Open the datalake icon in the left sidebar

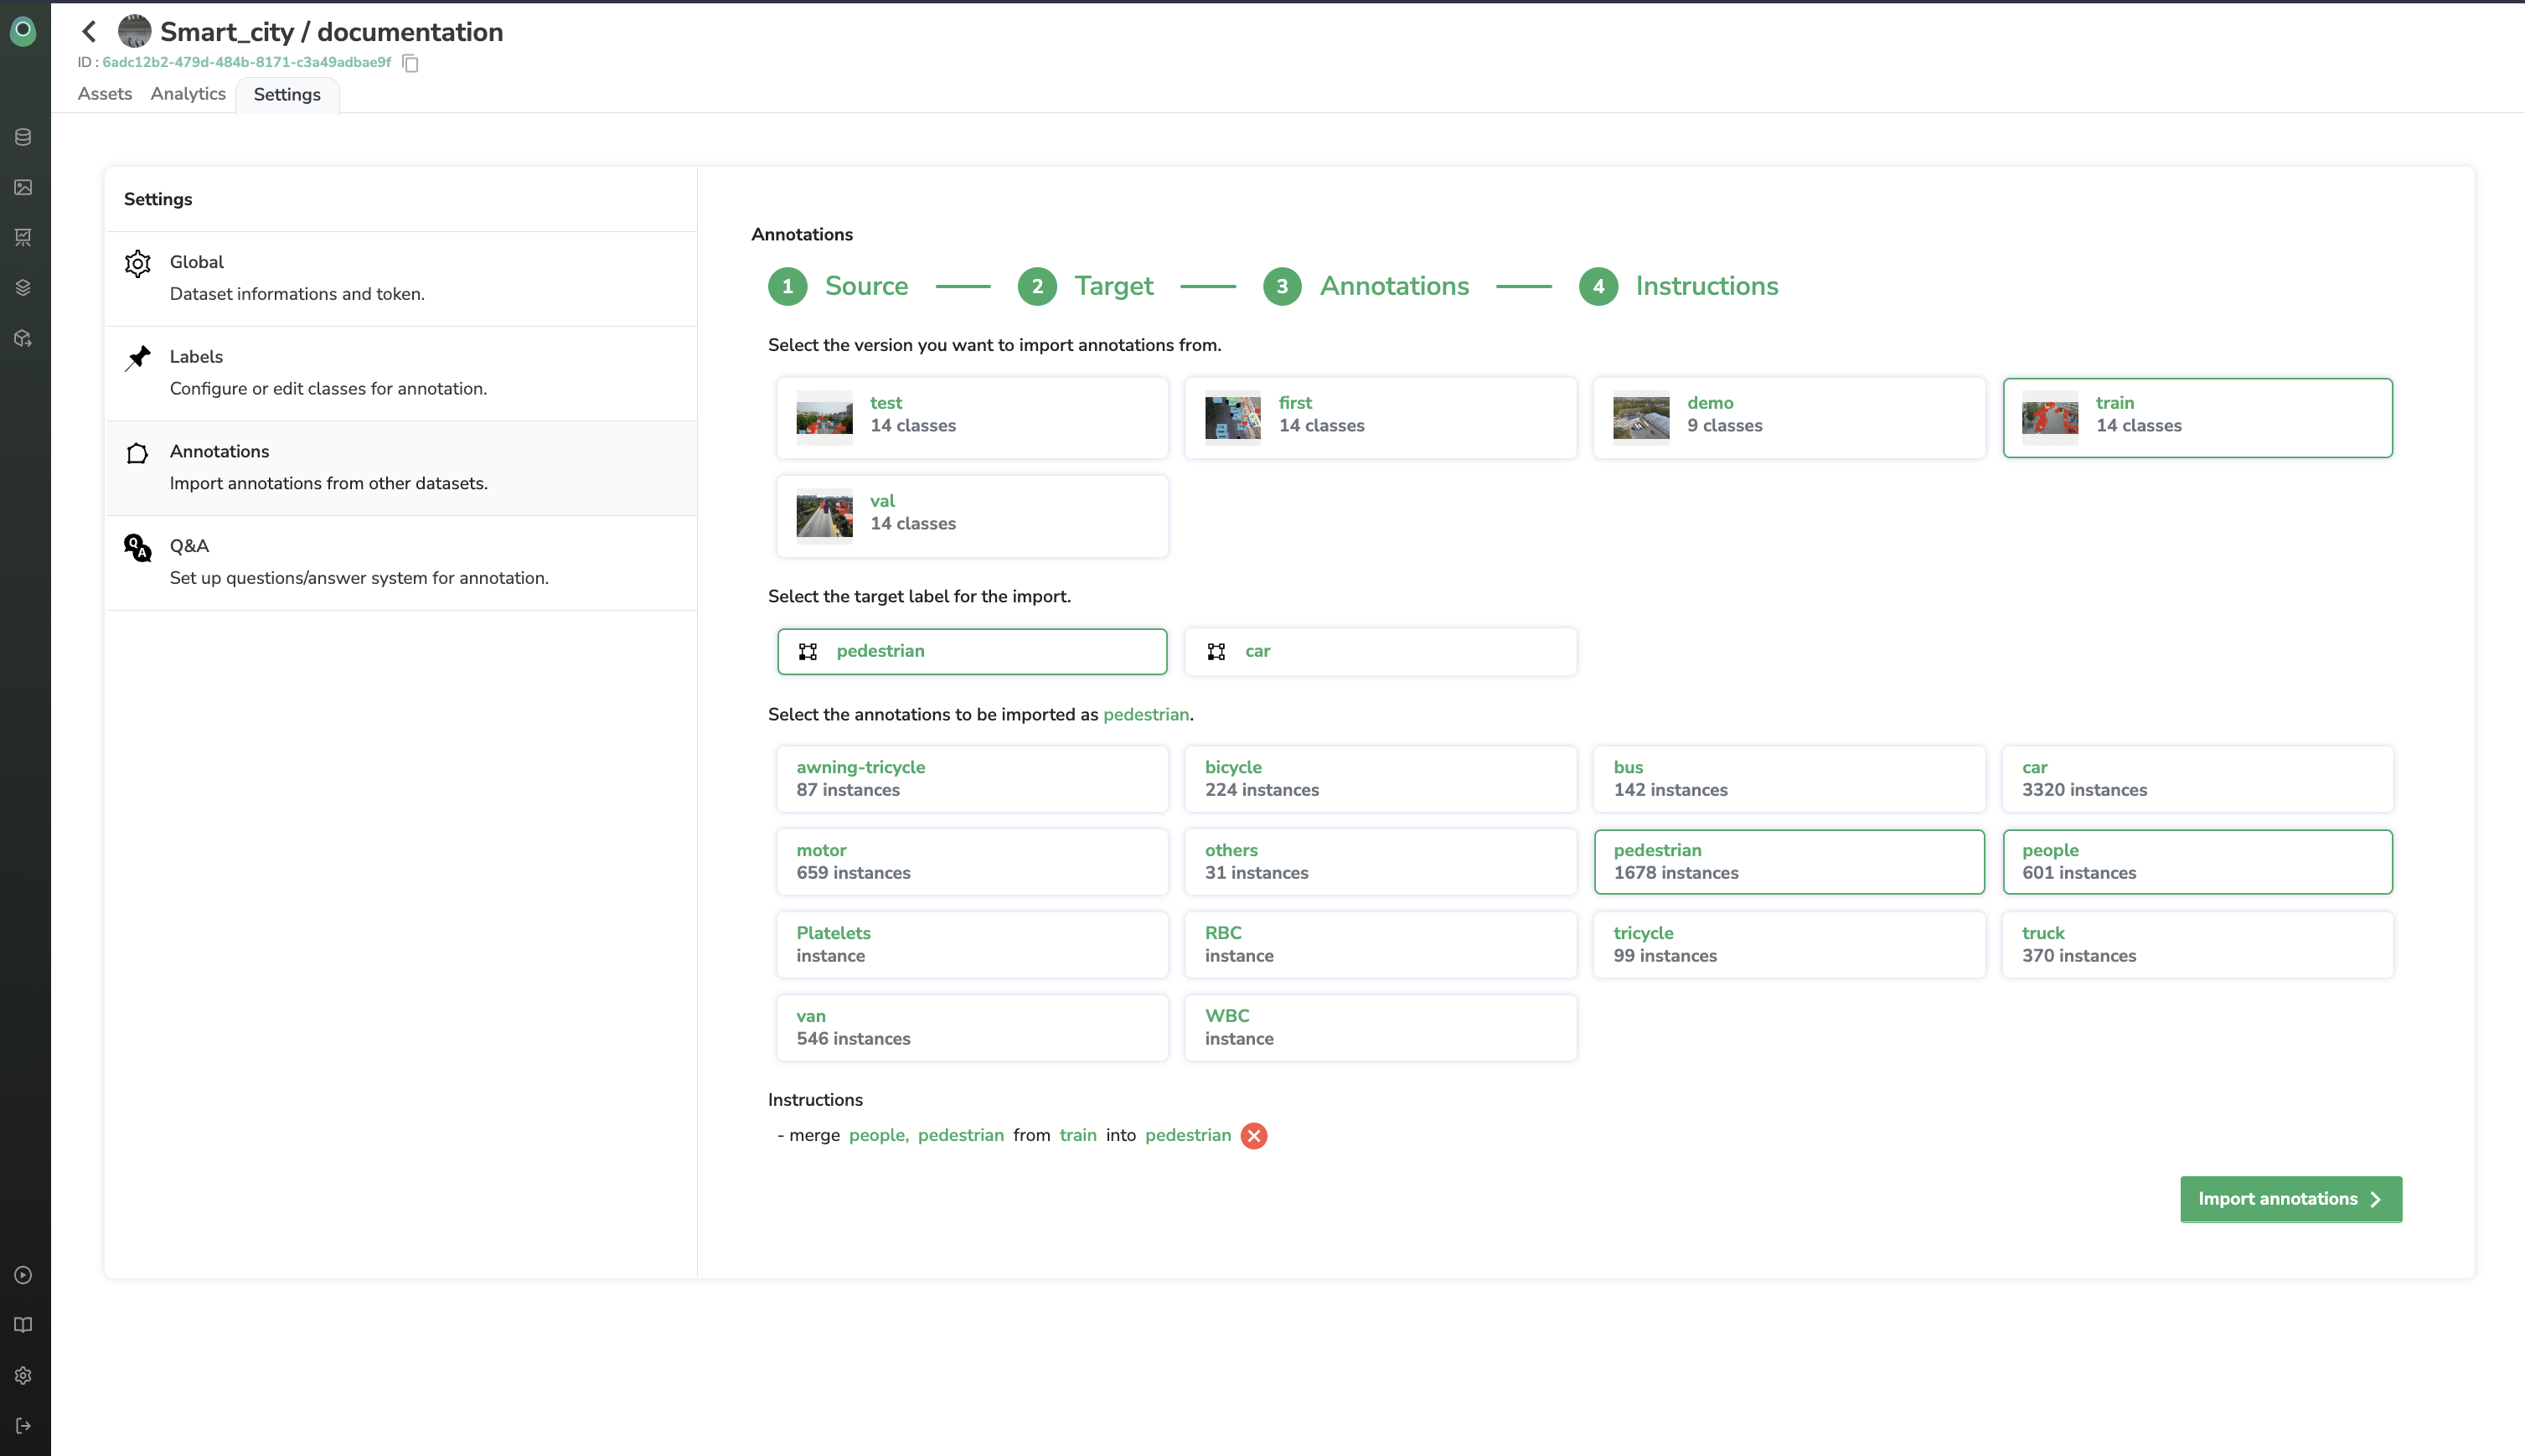coord(23,137)
